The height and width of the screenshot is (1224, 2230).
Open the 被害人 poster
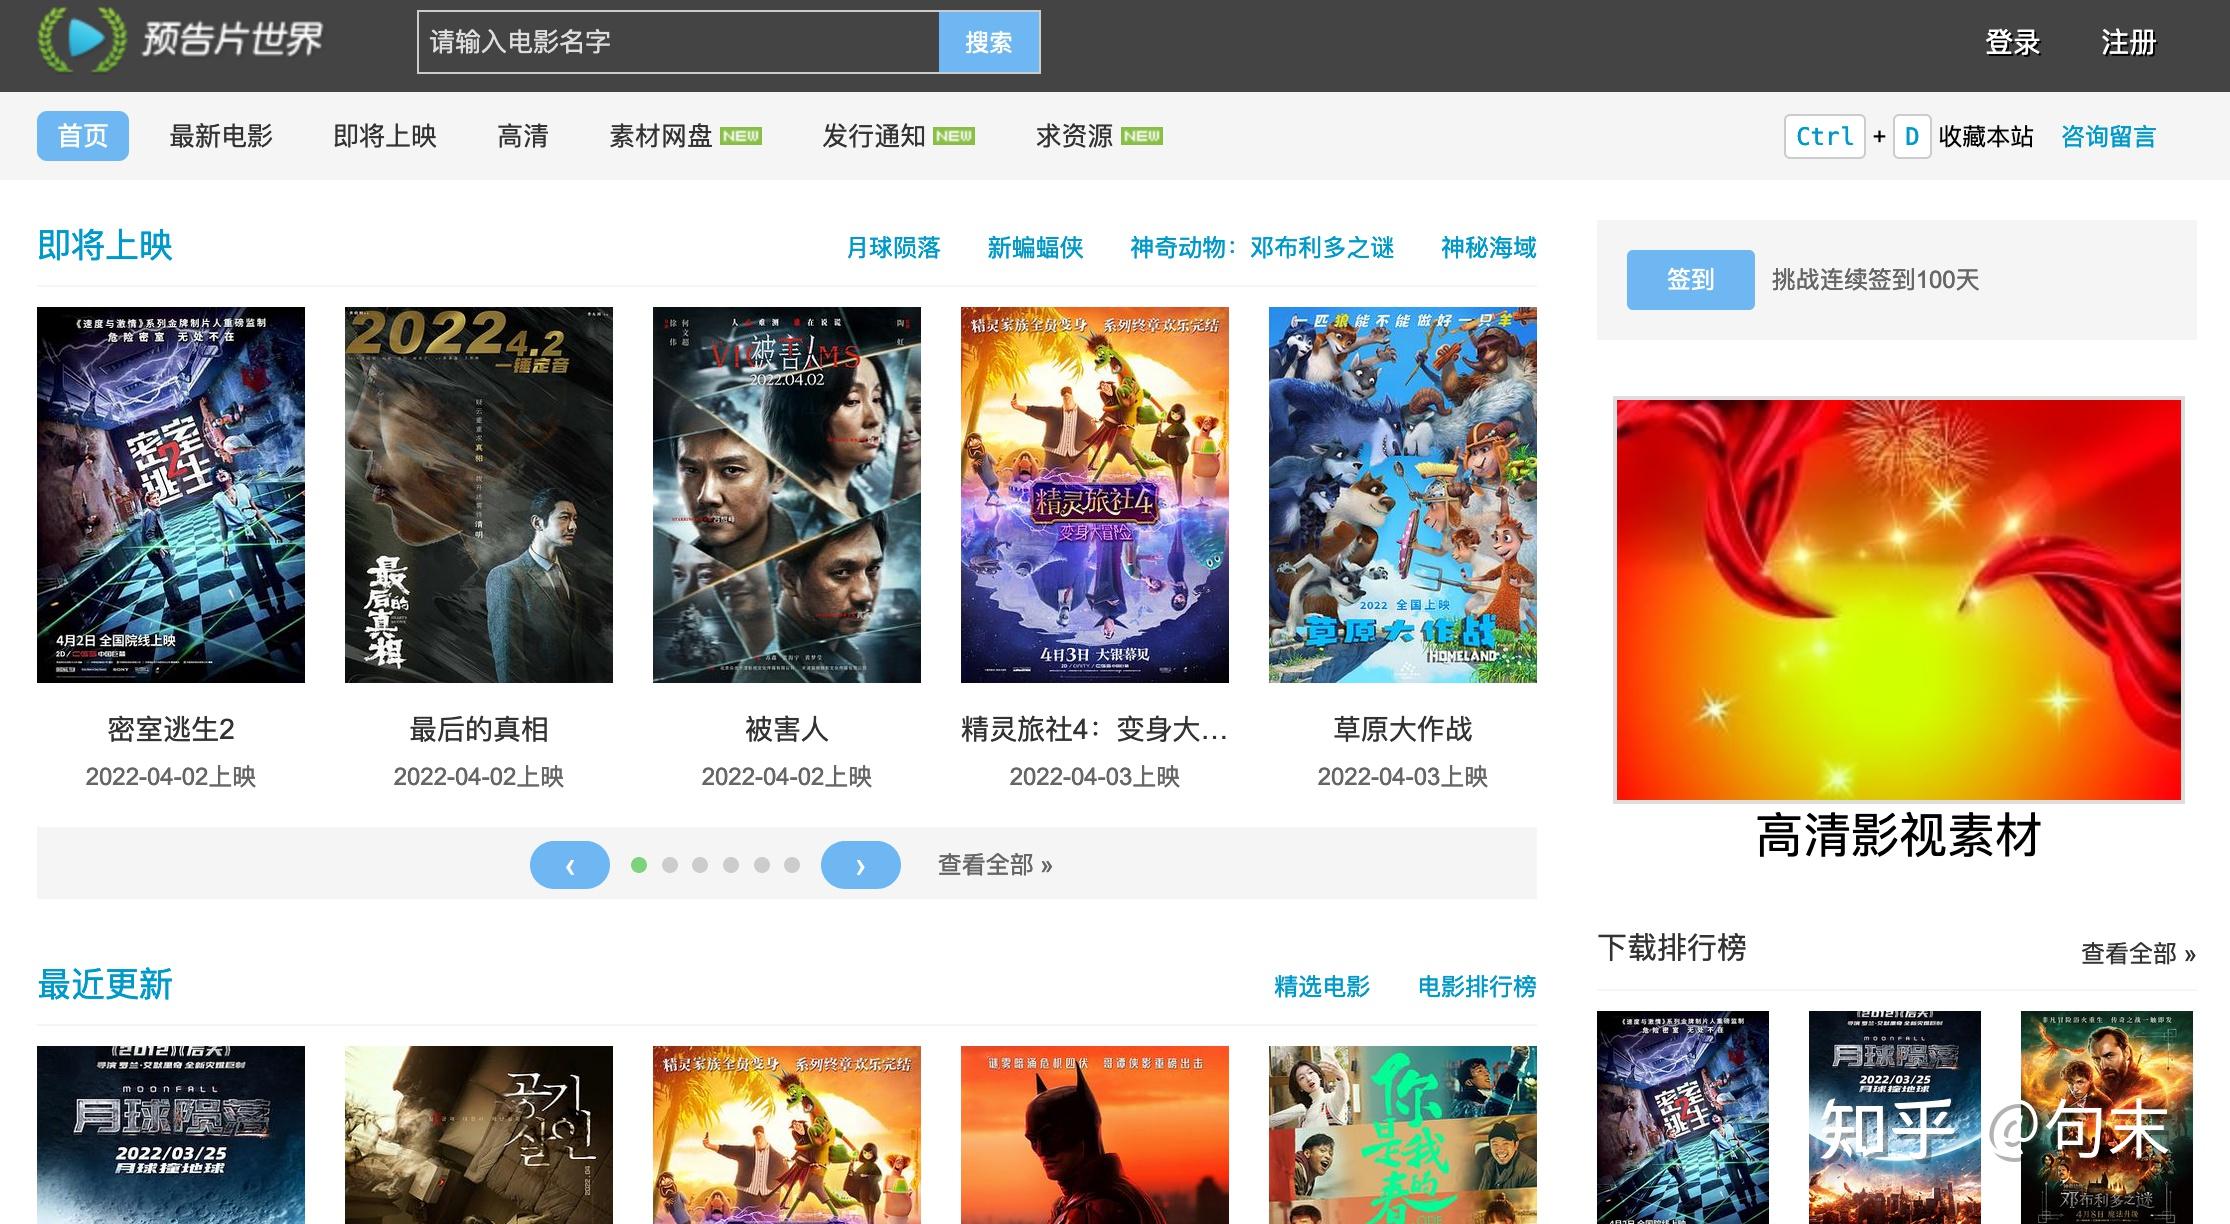point(787,495)
